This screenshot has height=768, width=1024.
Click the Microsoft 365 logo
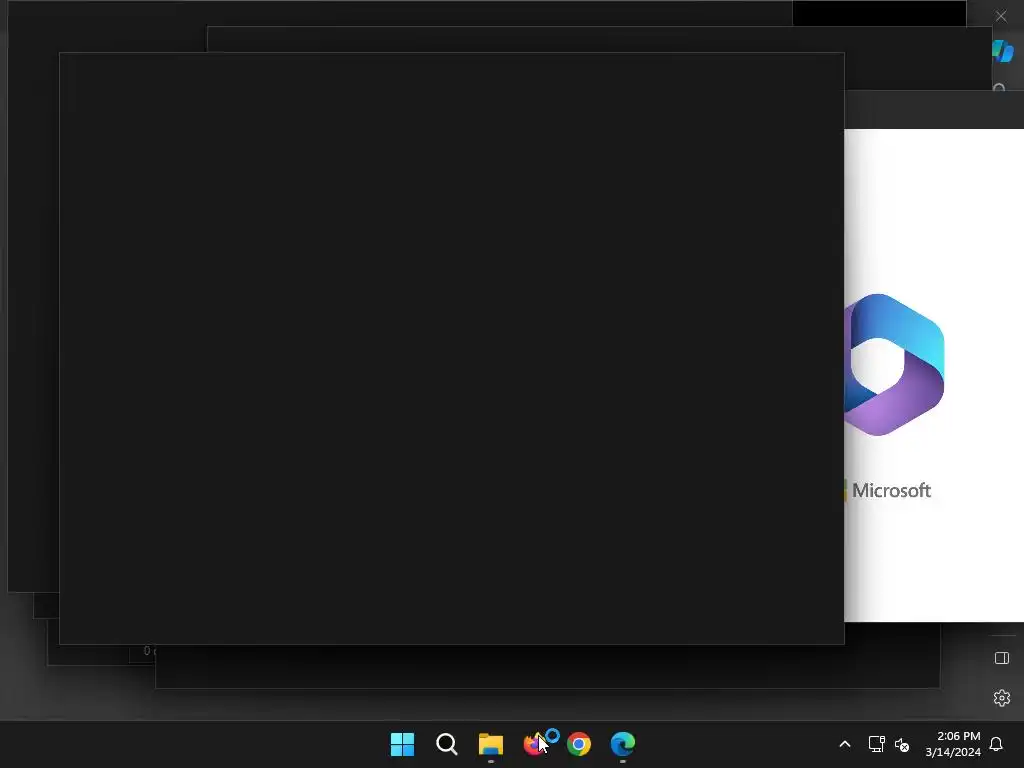tap(894, 364)
